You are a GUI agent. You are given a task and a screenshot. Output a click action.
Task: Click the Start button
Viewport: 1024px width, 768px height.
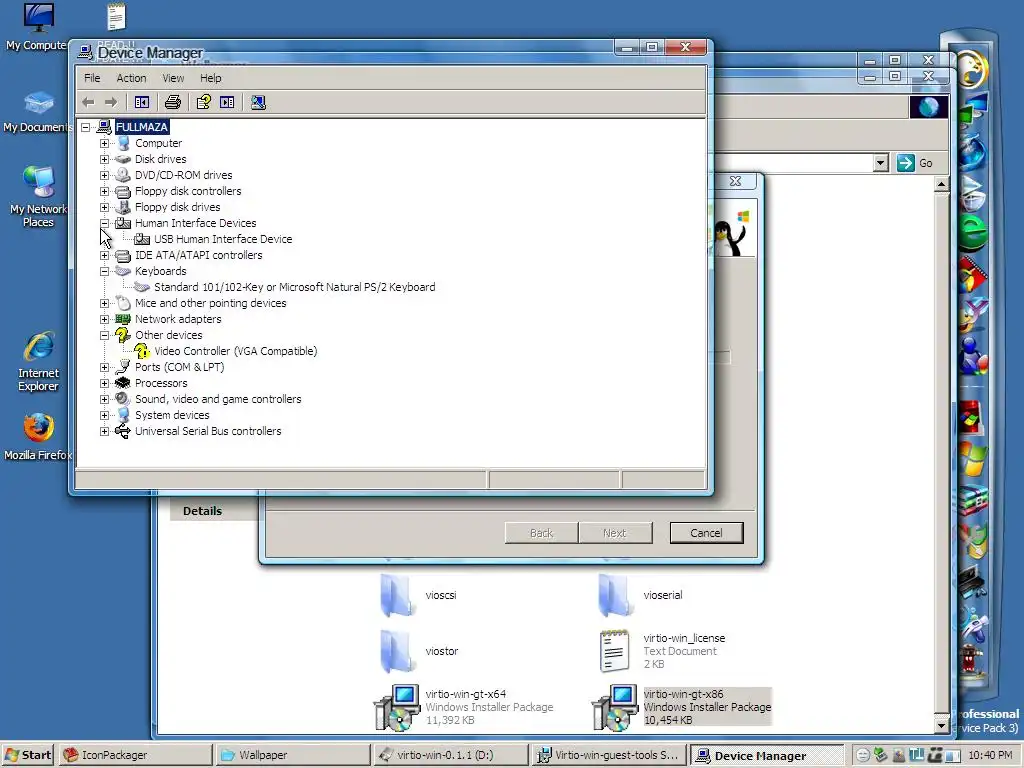tap(27, 755)
